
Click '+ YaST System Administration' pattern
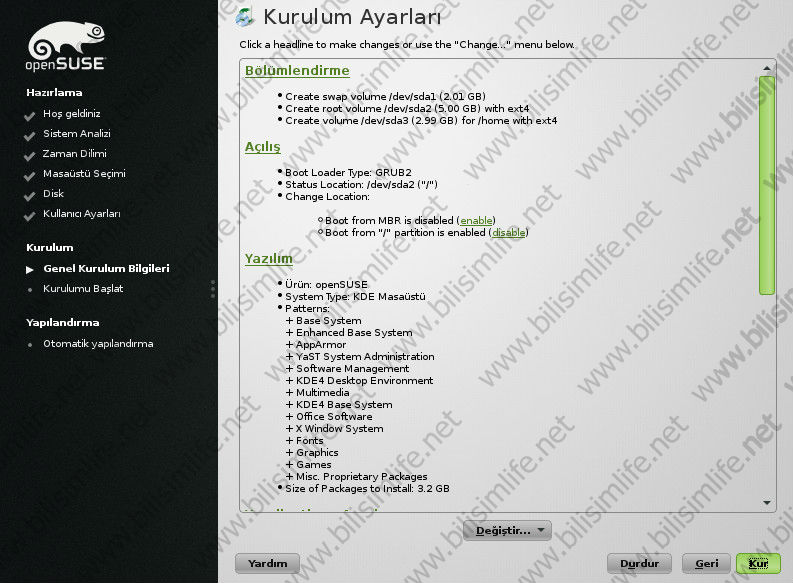(x=360, y=357)
